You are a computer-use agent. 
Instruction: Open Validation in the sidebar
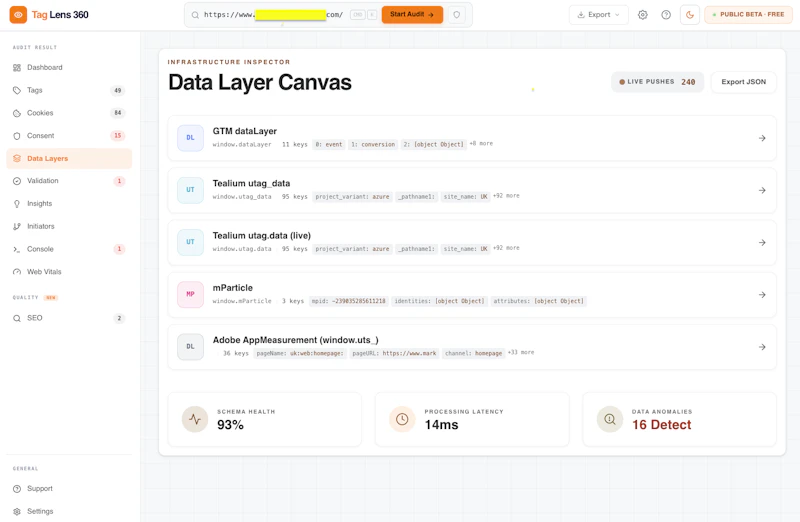tap(69, 181)
